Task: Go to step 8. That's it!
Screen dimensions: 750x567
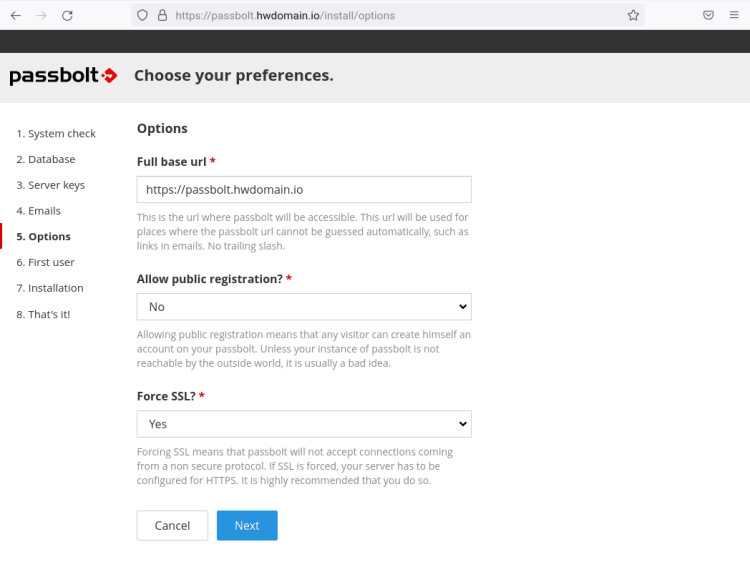Action: point(43,314)
